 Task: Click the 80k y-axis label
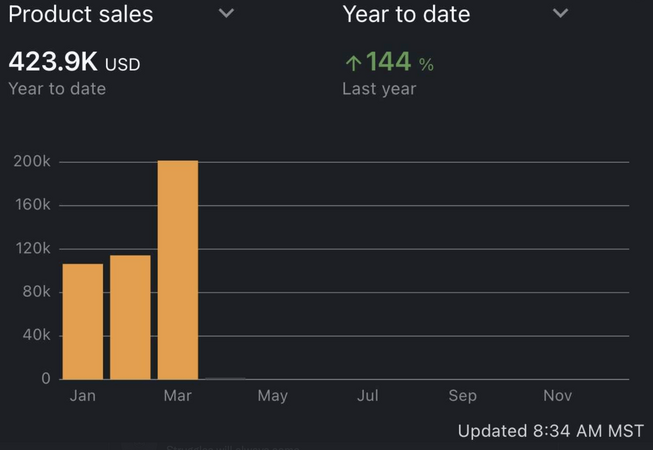point(36,292)
